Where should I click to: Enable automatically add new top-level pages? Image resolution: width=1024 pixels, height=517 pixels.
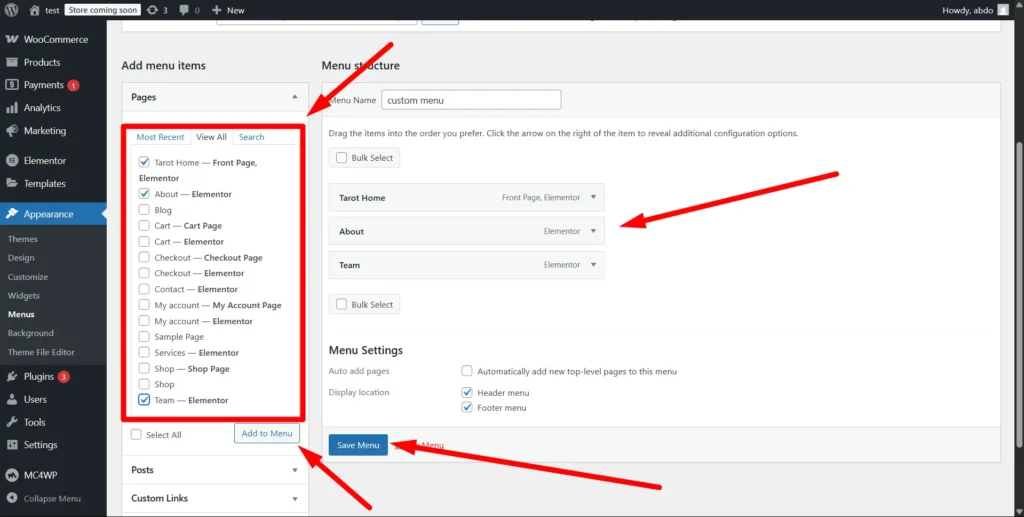467,371
